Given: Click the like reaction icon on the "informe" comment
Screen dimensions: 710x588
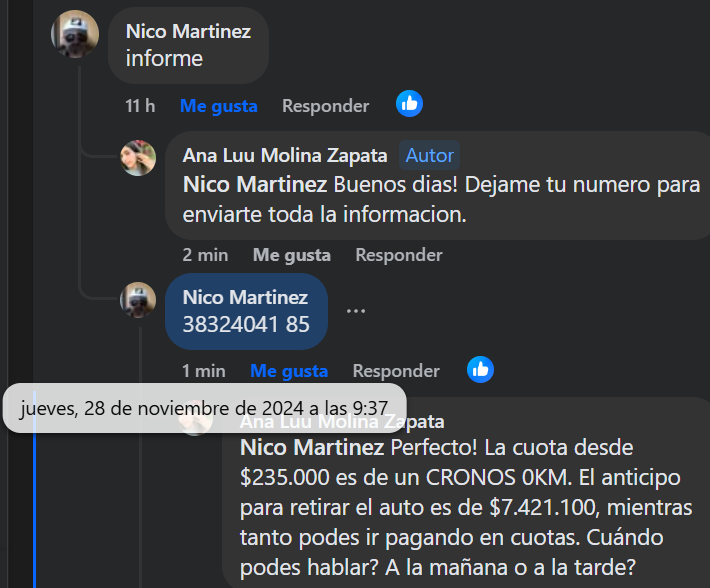Looking at the screenshot, I should [409, 103].
